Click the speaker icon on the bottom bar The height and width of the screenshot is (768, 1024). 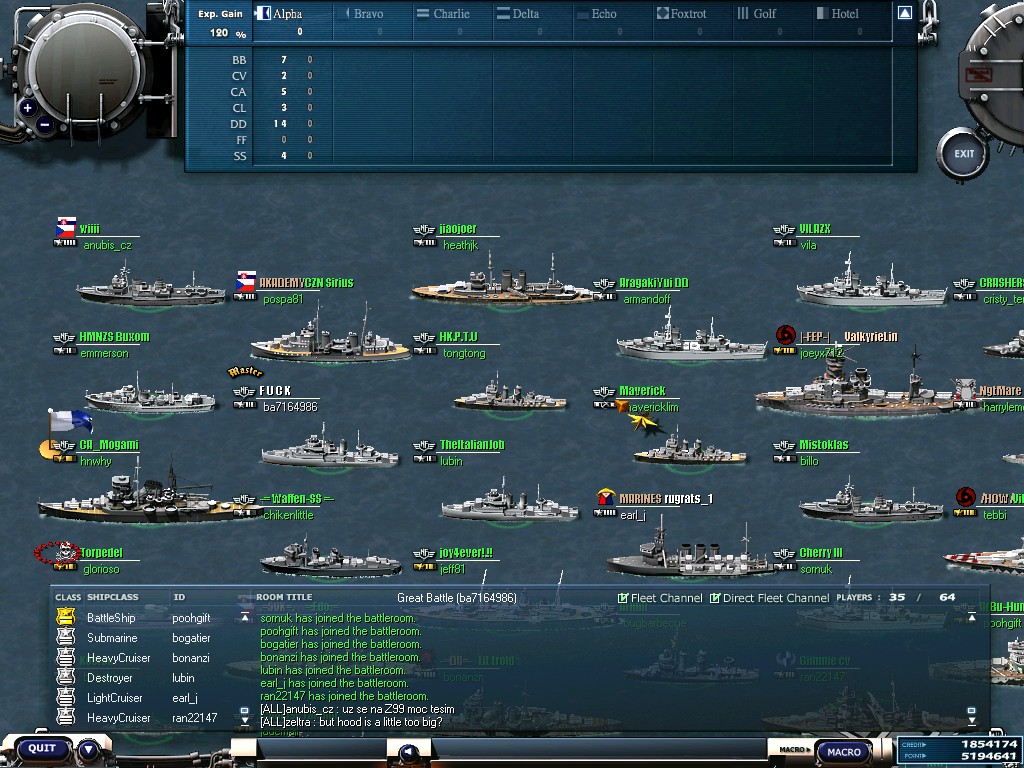(409, 753)
